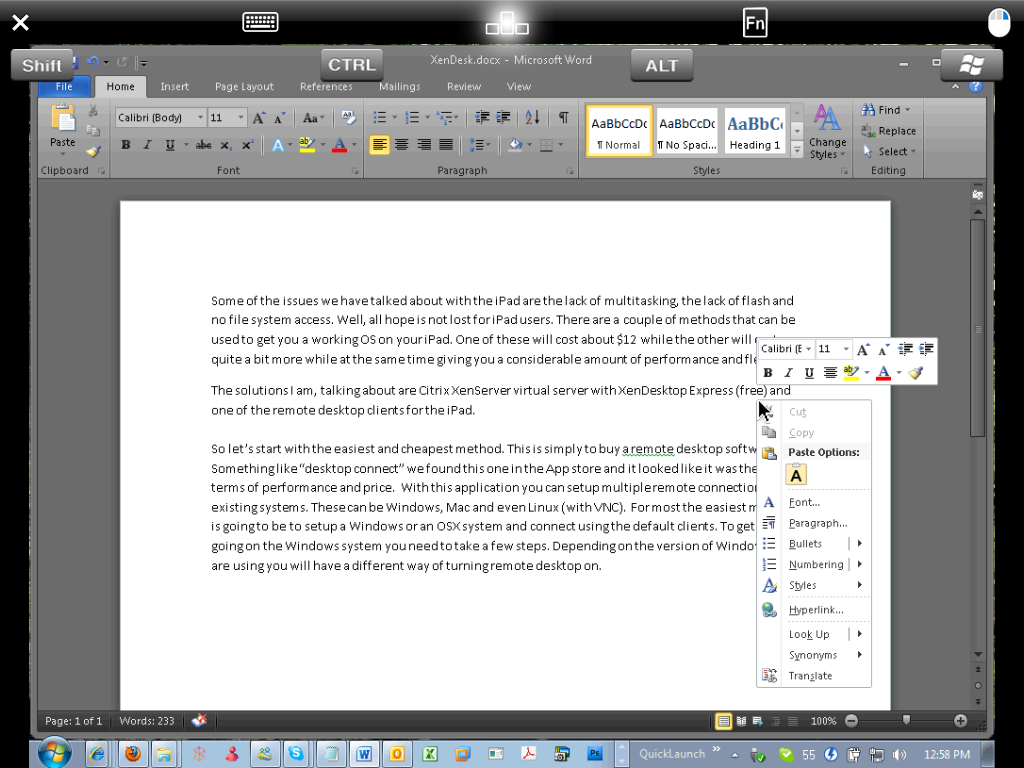Click Keep Text Only paste option
1024x768 pixels.
pos(796,475)
